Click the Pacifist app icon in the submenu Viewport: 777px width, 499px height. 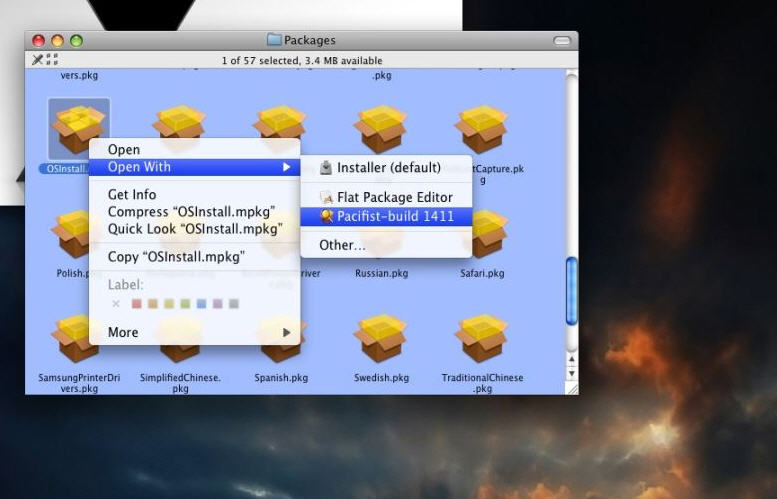pos(326,217)
